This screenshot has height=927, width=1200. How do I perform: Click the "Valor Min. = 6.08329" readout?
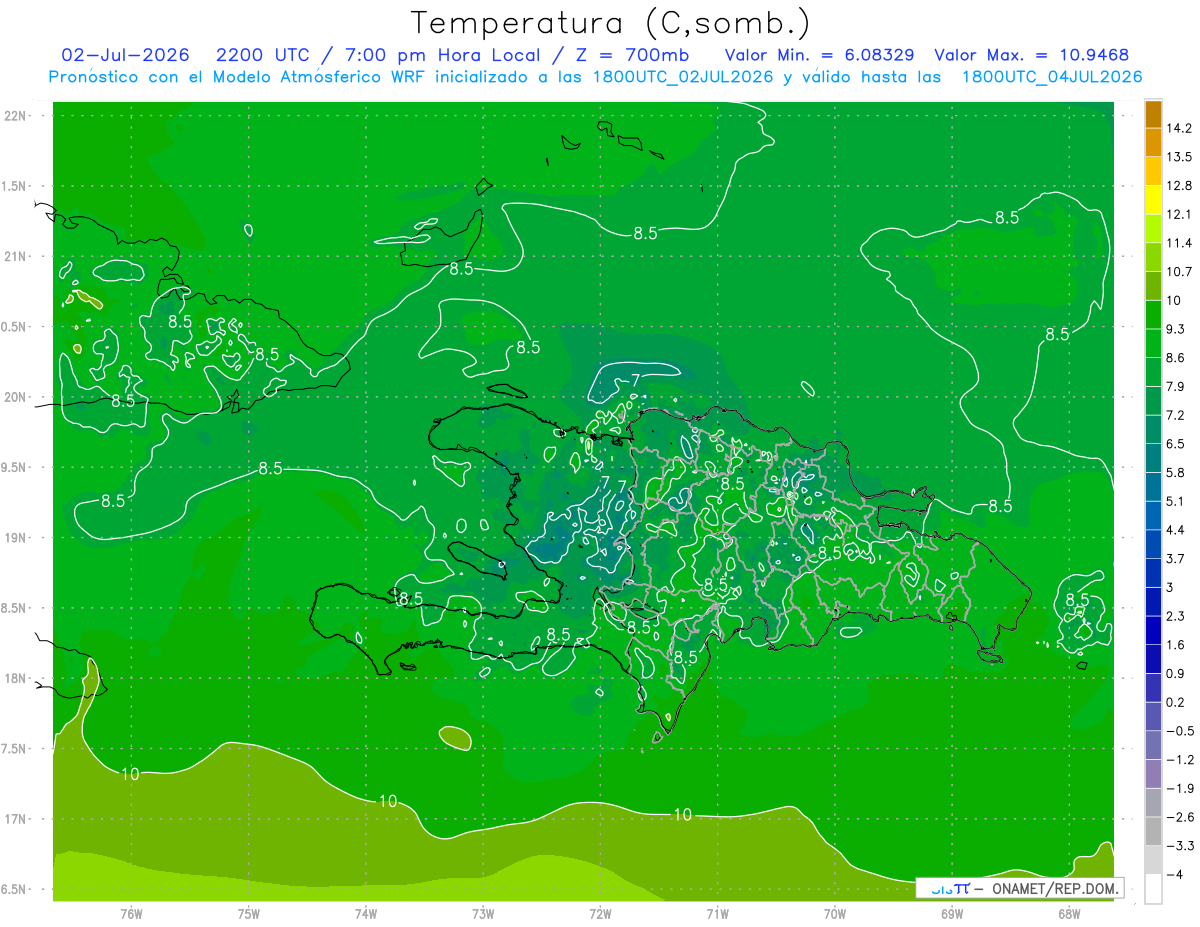click(x=818, y=55)
